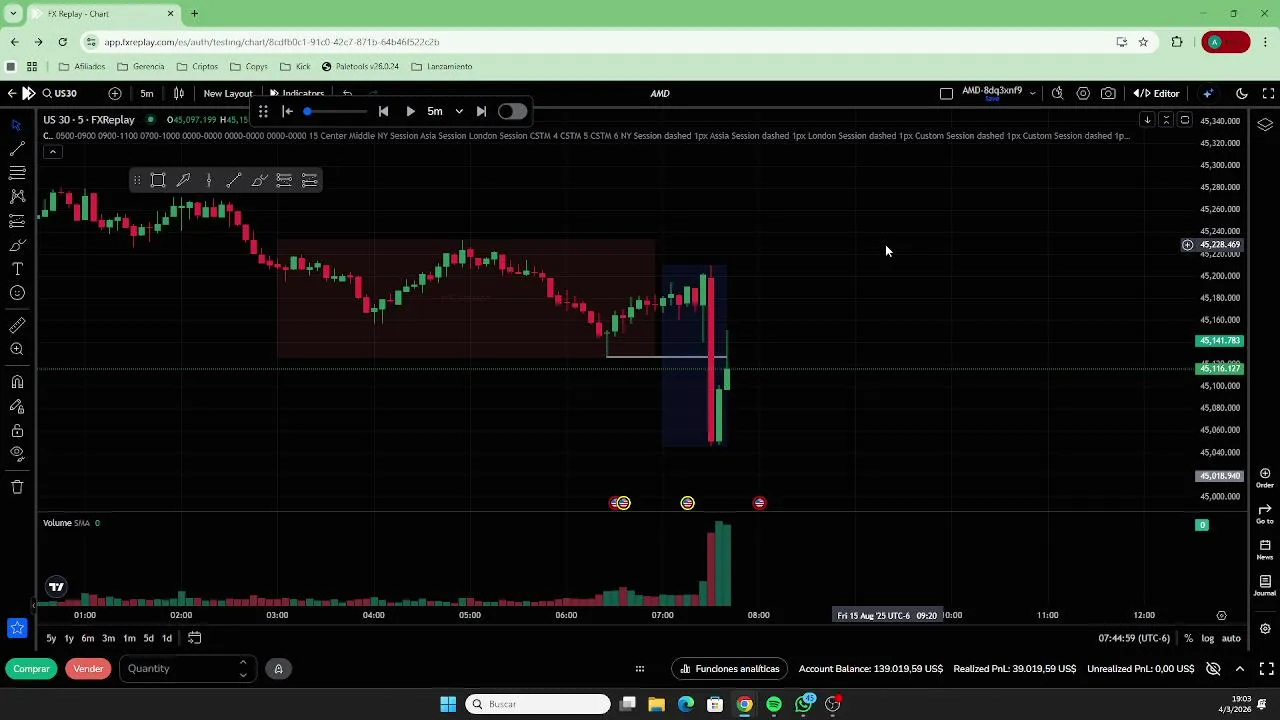
Task: Click the long position tool in favorites bar
Action: [x=284, y=180]
